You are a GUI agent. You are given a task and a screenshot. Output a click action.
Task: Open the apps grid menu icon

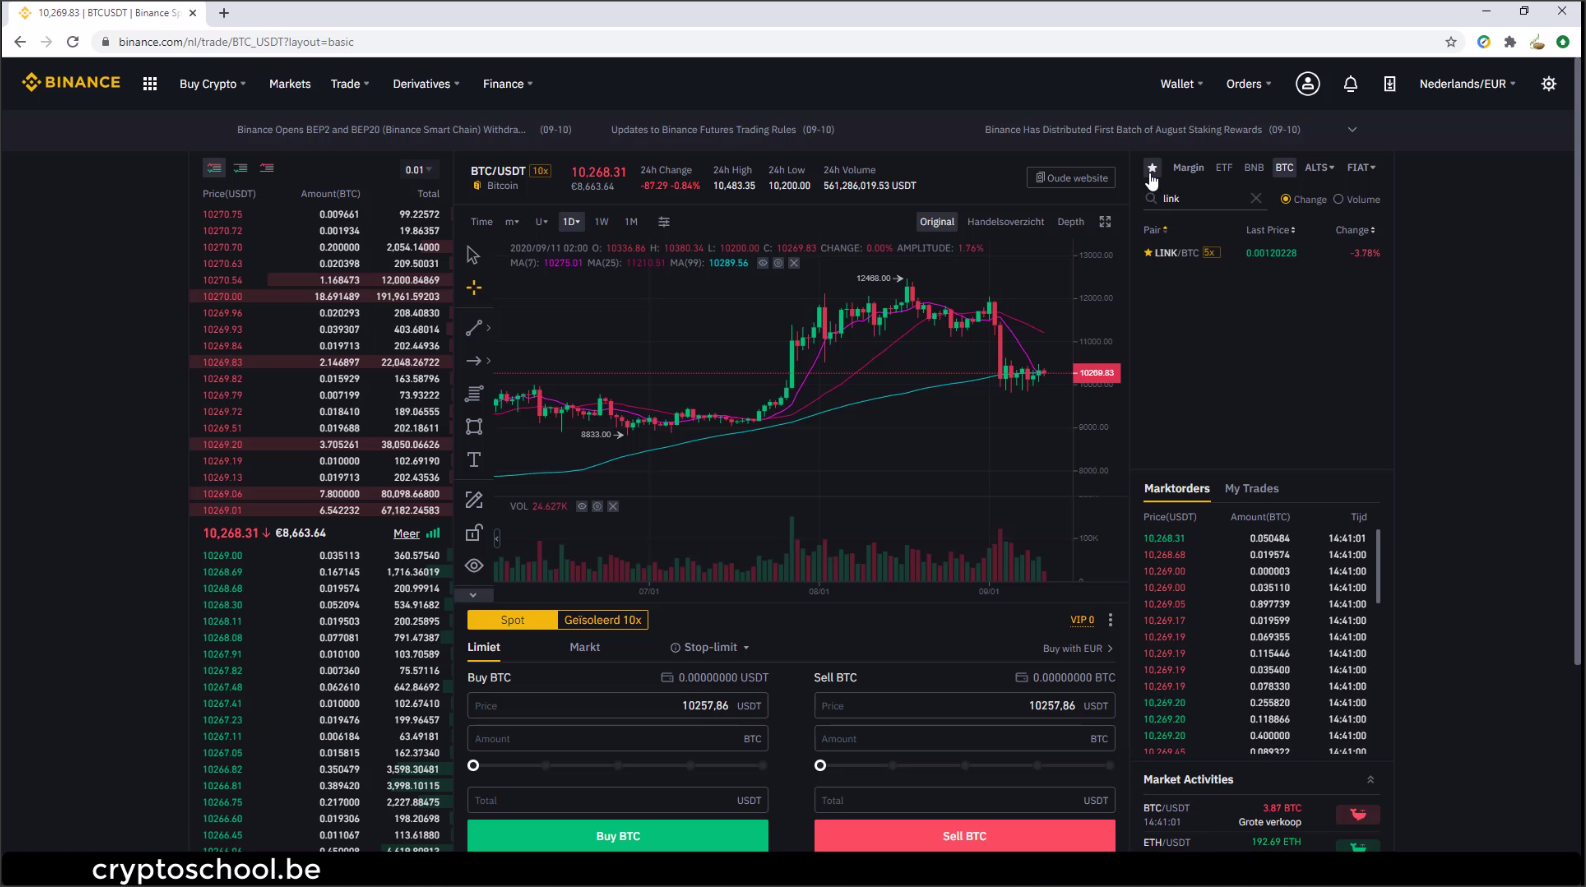click(150, 84)
